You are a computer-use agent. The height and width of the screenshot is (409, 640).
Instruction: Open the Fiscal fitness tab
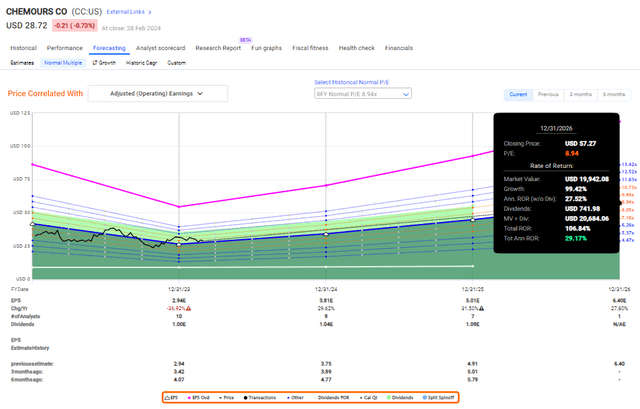[x=310, y=48]
